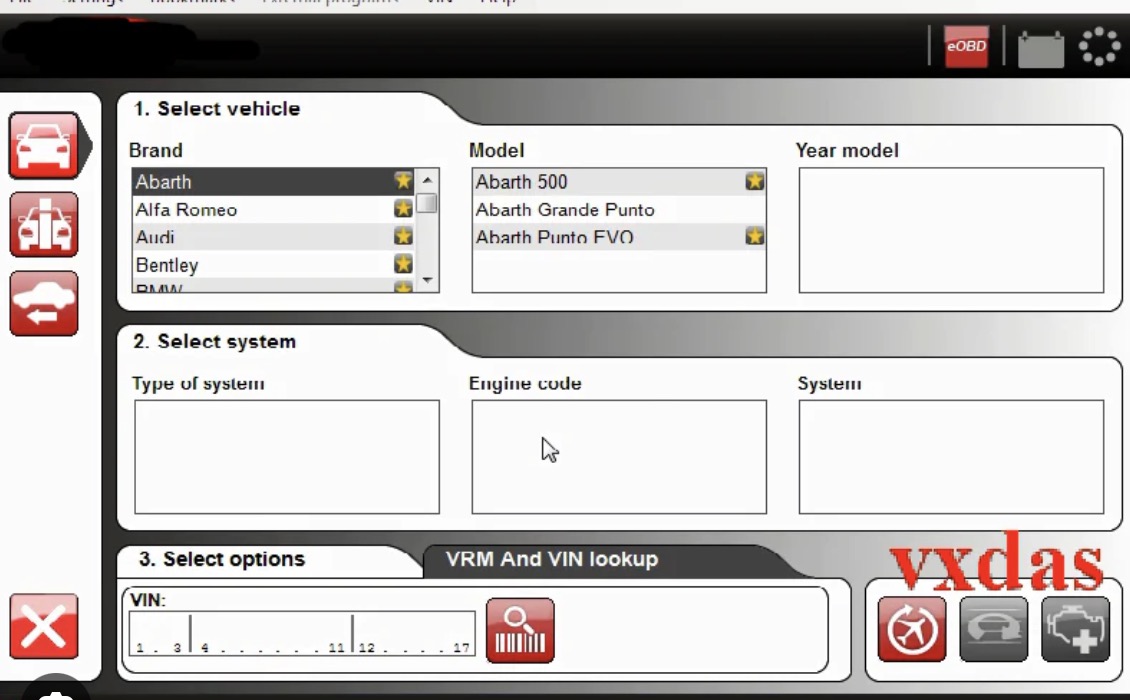Click into the VIN input field
The image size is (1130, 700).
[x=302, y=634]
